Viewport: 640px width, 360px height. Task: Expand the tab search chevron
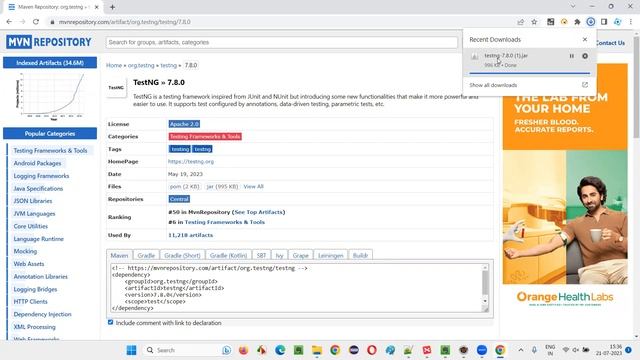click(573, 6)
